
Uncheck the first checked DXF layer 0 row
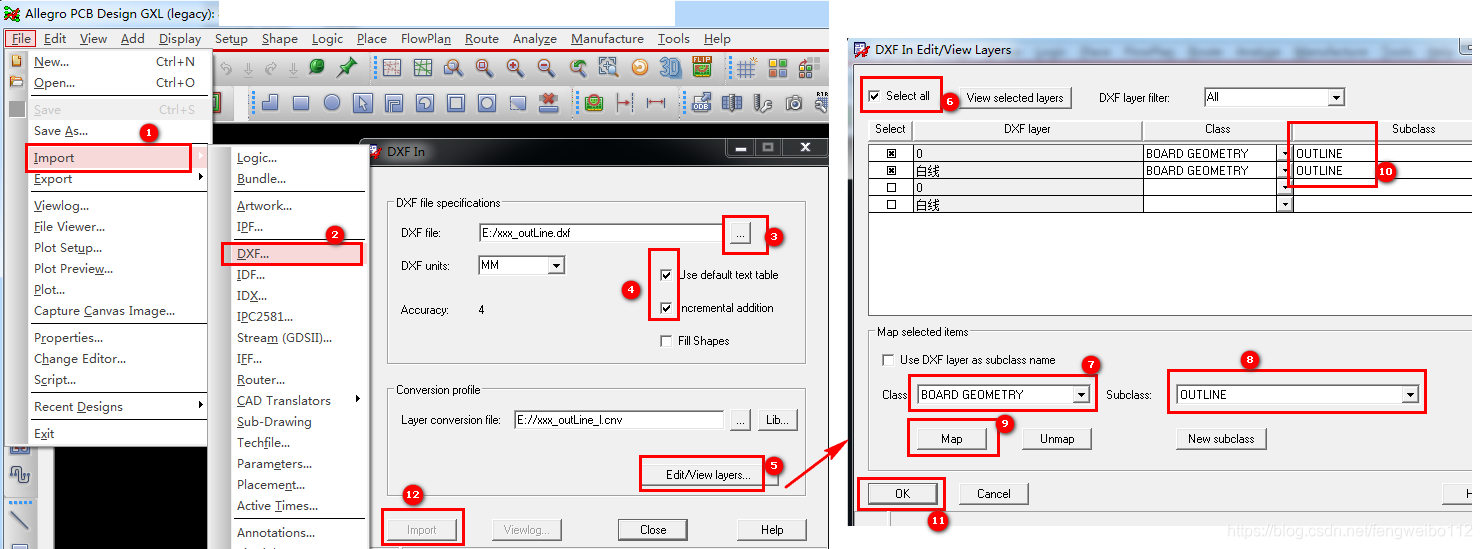coord(891,154)
